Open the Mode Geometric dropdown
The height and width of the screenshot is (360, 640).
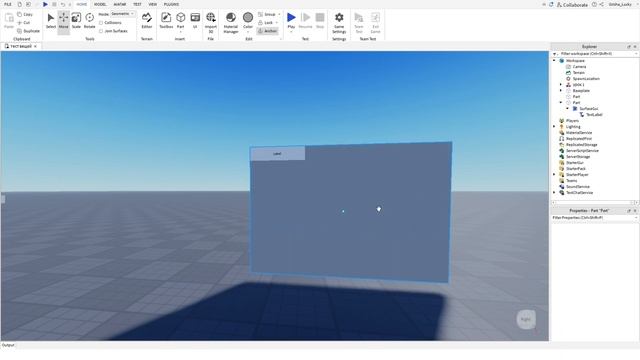[123, 14]
